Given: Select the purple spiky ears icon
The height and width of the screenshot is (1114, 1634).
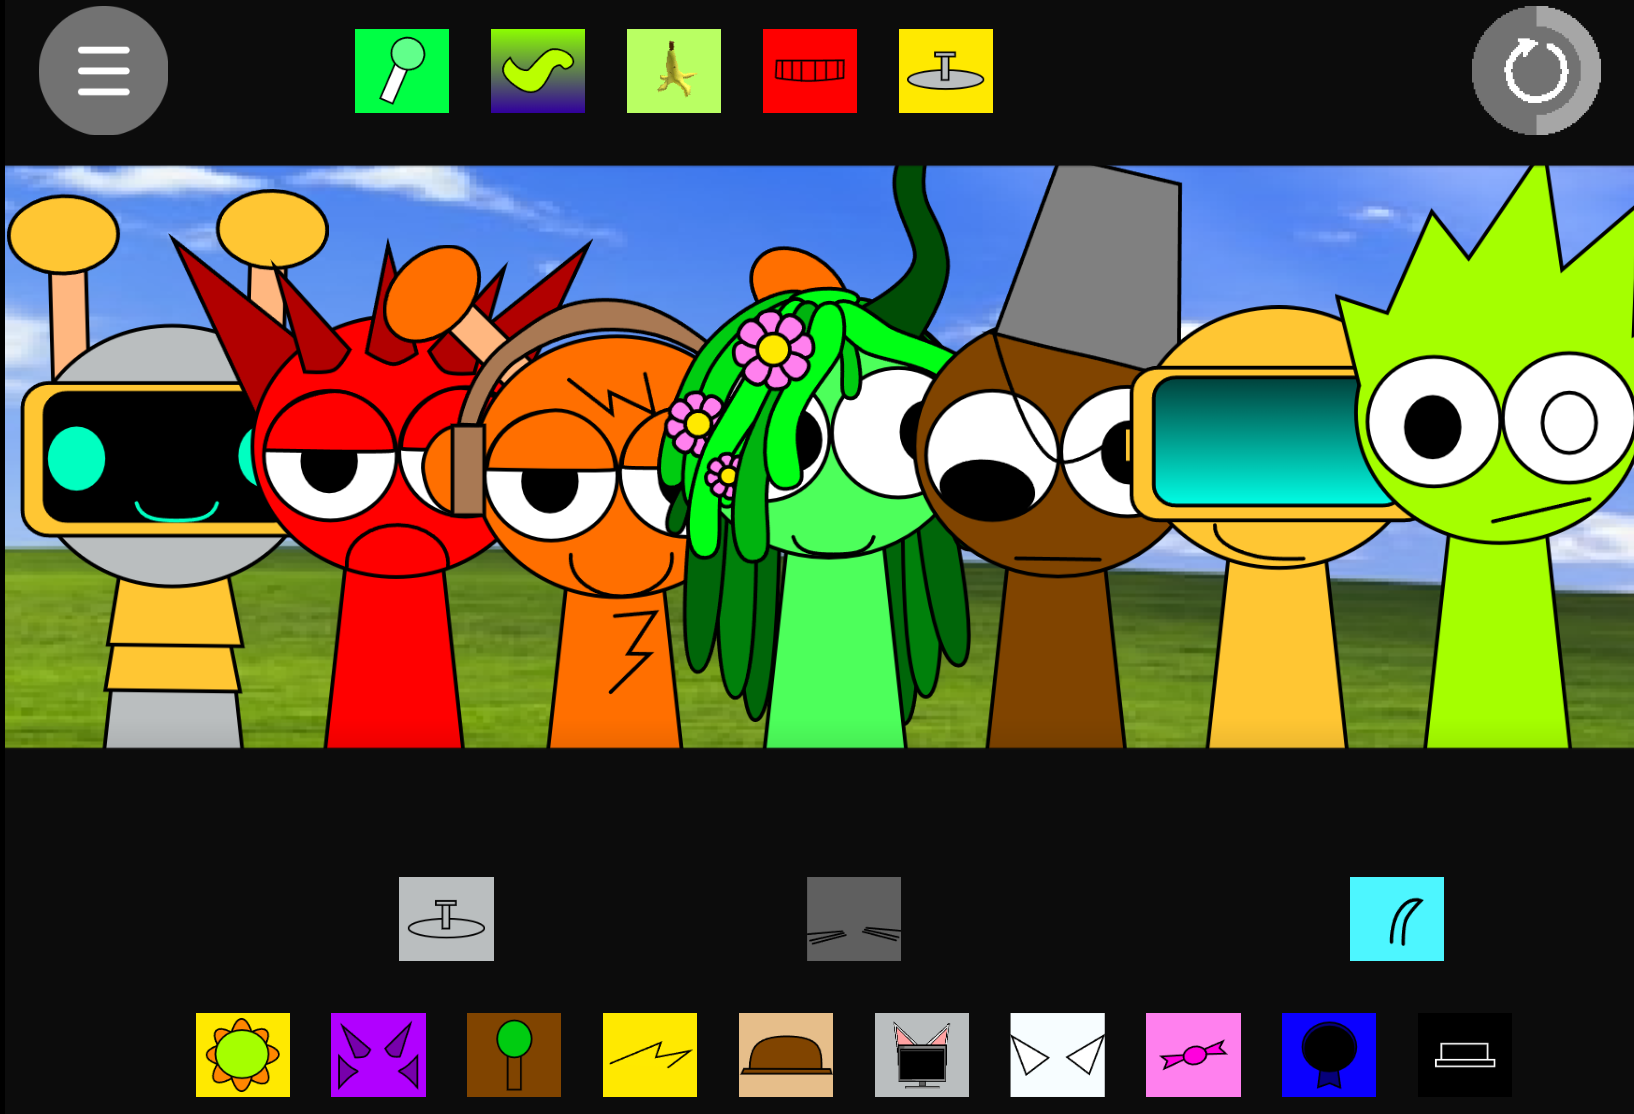Looking at the screenshot, I should coord(378,1055).
